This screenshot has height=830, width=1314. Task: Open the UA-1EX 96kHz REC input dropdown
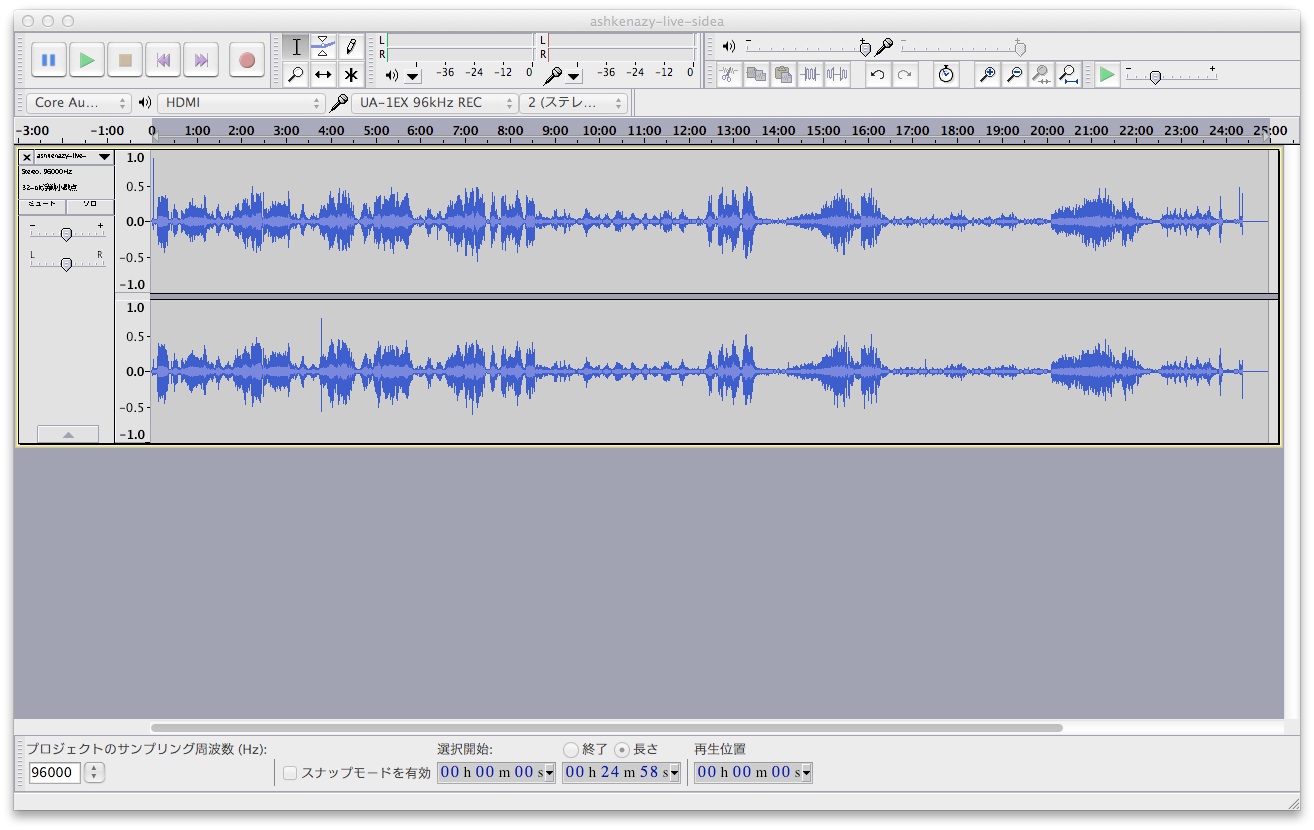[x=434, y=102]
